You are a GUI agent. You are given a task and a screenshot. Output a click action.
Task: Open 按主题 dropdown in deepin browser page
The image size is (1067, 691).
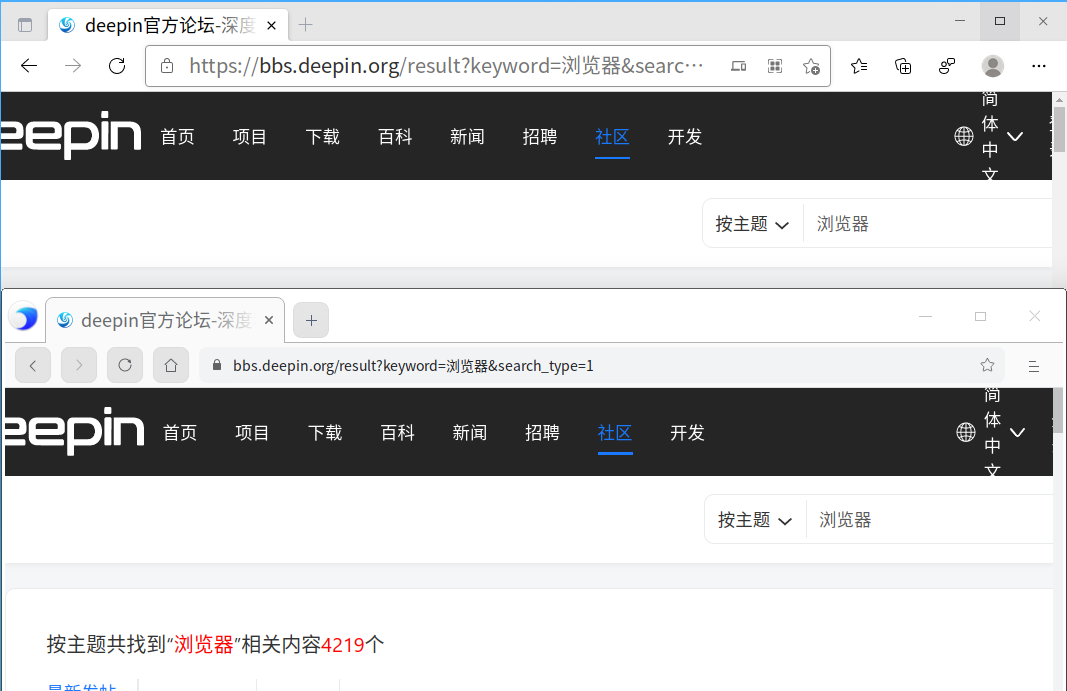coord(755,520)
